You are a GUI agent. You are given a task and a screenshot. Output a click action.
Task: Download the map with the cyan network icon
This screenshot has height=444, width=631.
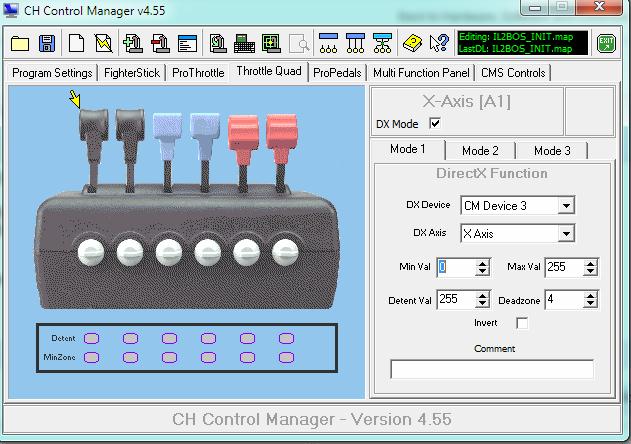click(x=382, y=43)
